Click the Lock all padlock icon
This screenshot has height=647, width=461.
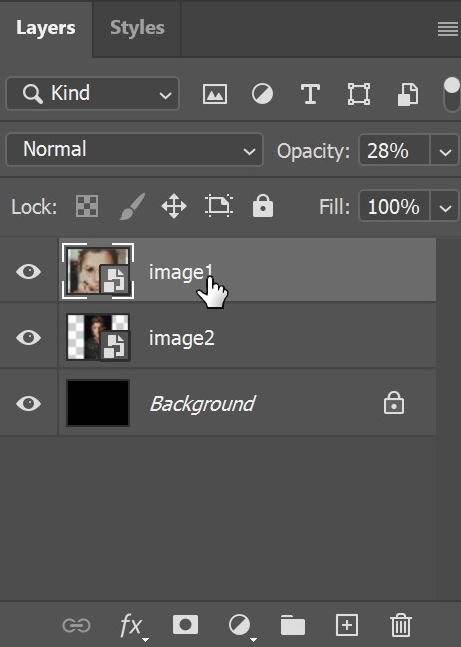tap(263, 205)
